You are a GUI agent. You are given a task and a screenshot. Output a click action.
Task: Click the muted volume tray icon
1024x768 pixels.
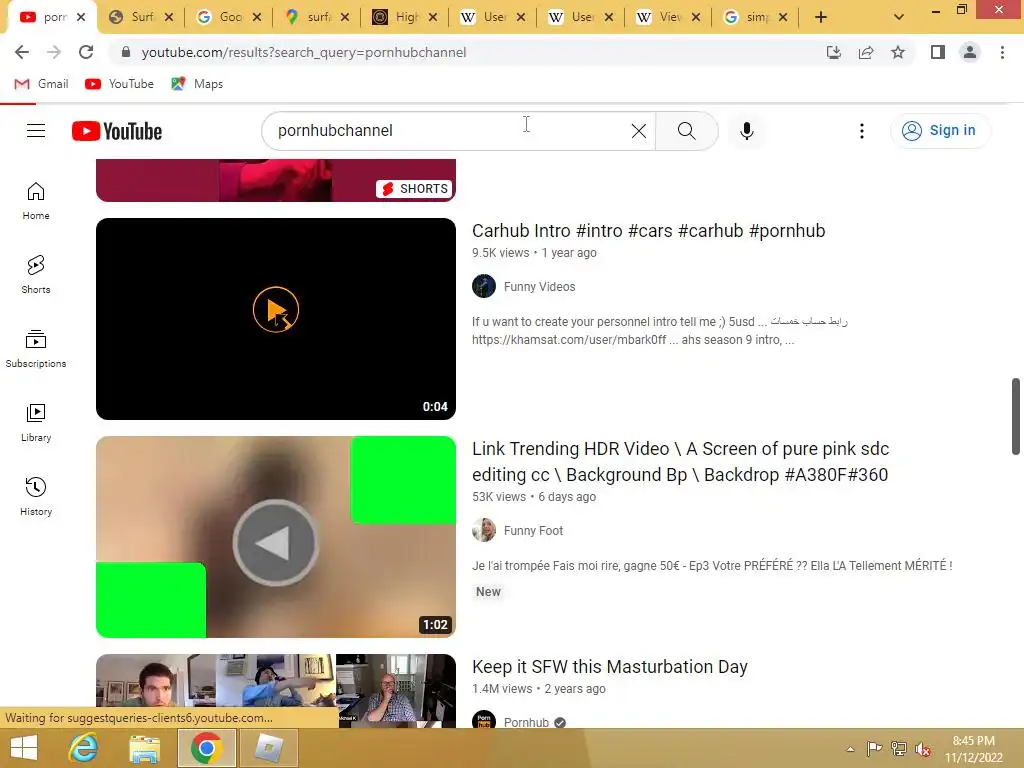[923, 749]
